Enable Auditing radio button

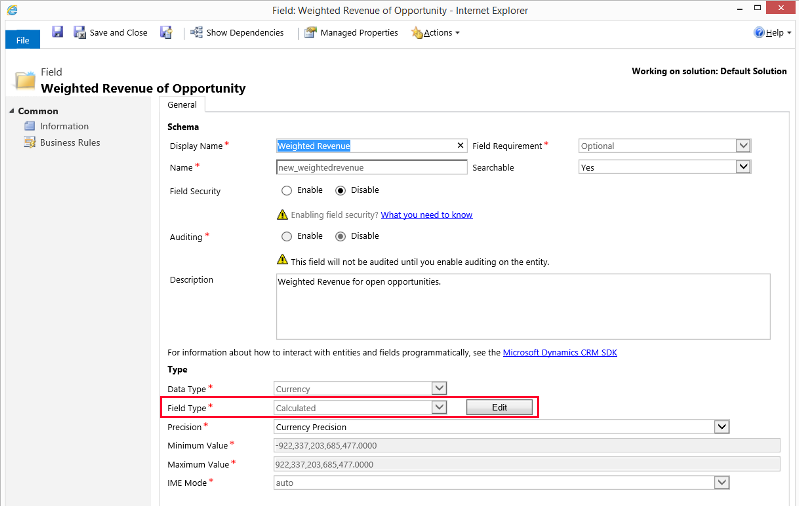point(287,236)
